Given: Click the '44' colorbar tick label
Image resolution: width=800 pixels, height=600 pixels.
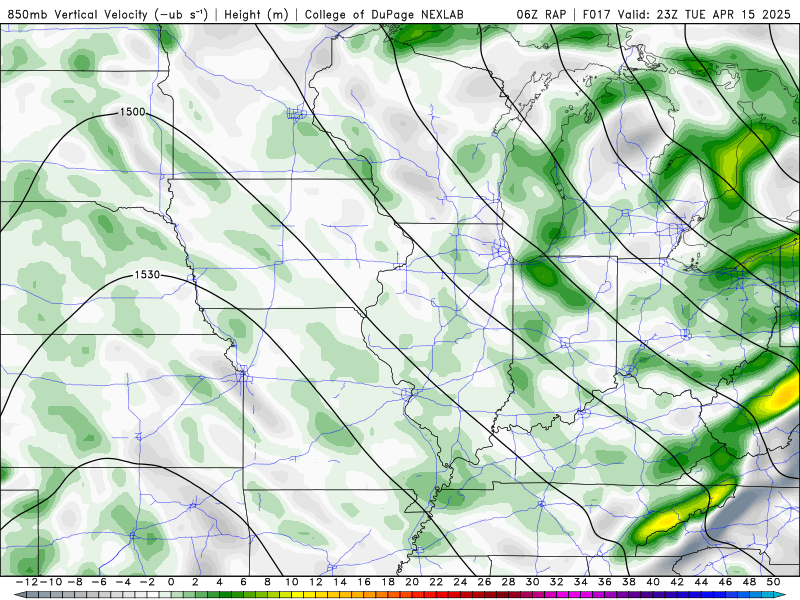Looking at the screenshot, I should coord(701,582).
